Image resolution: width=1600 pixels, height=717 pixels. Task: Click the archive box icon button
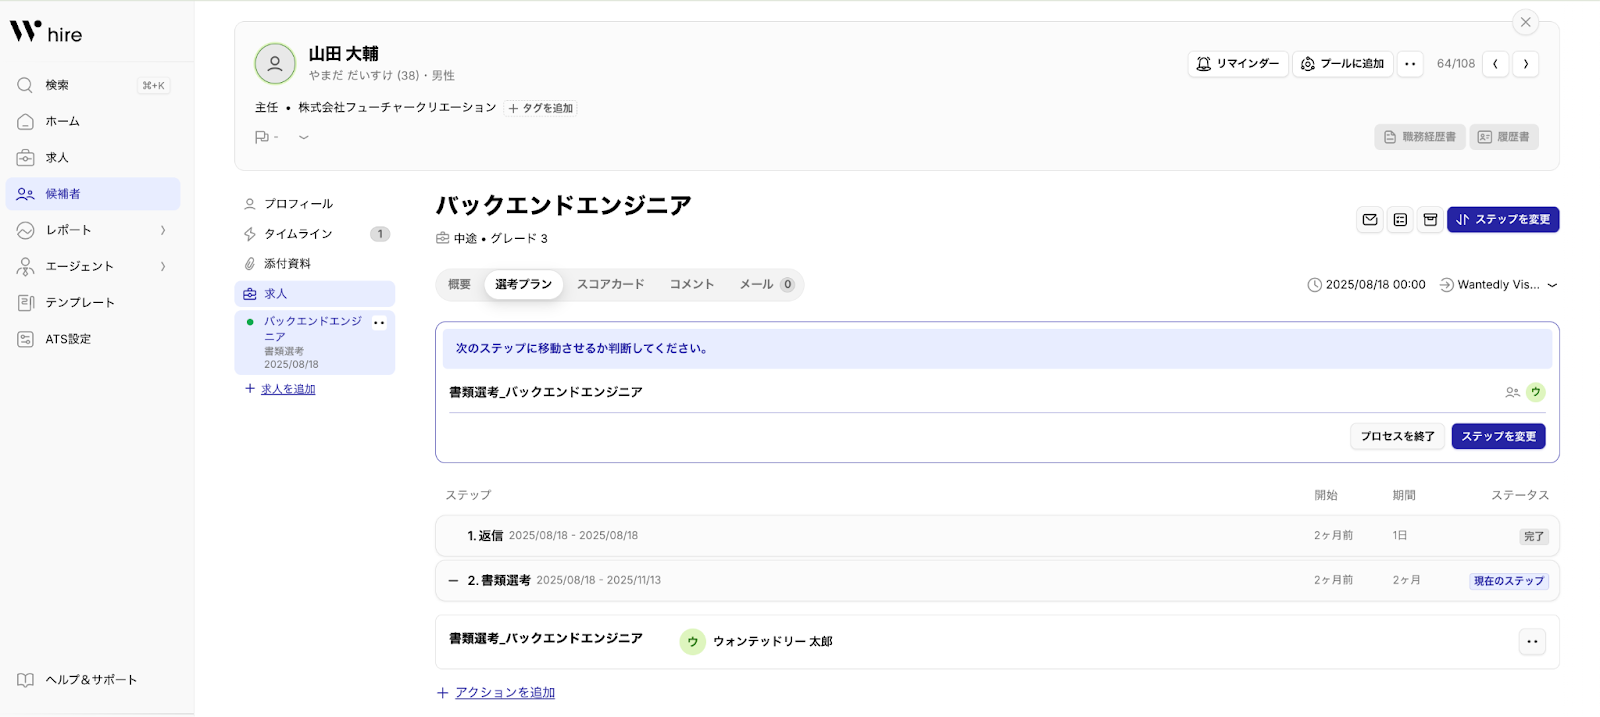[x=1430, y=220]
